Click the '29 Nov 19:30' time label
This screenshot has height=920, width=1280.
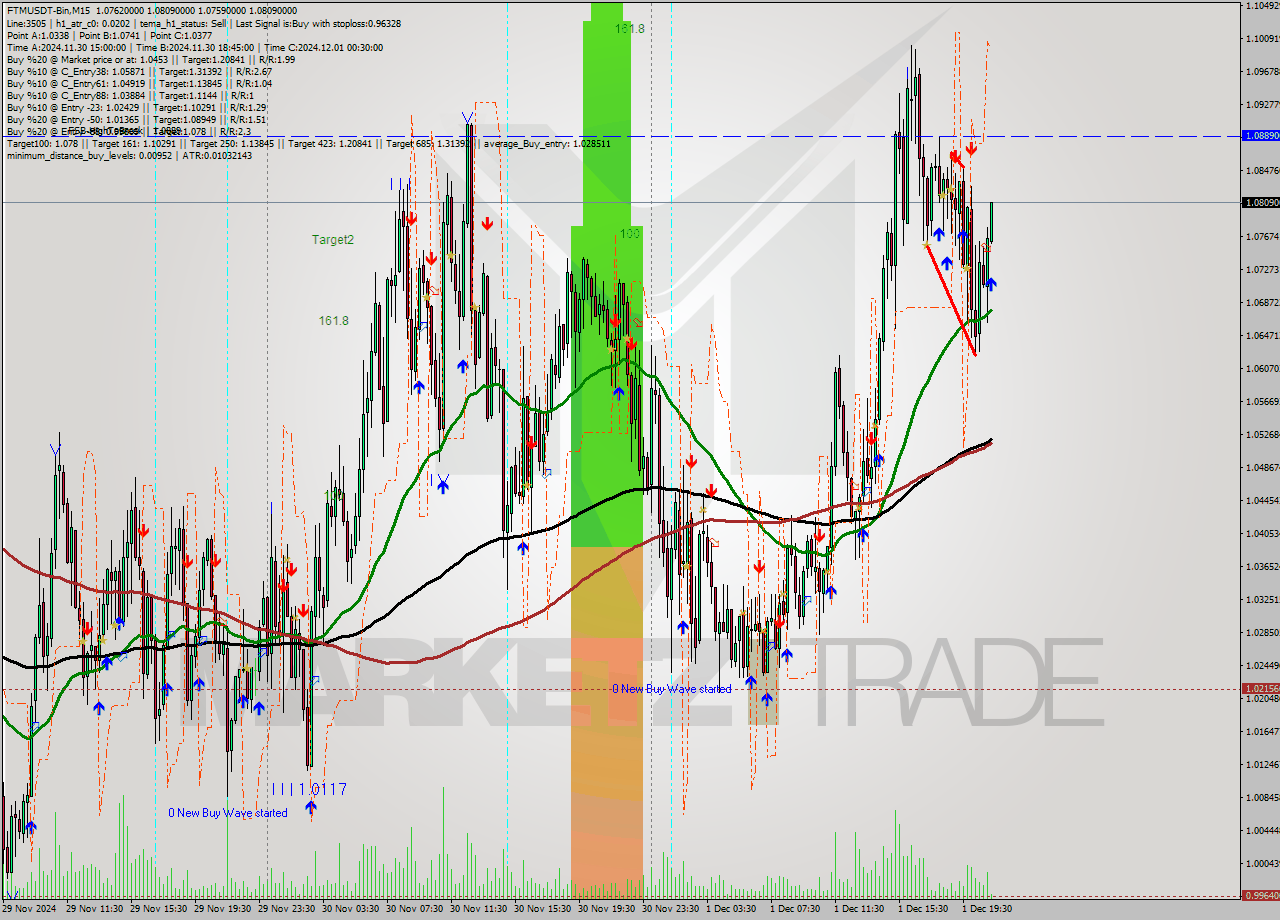tap(223, 909)
